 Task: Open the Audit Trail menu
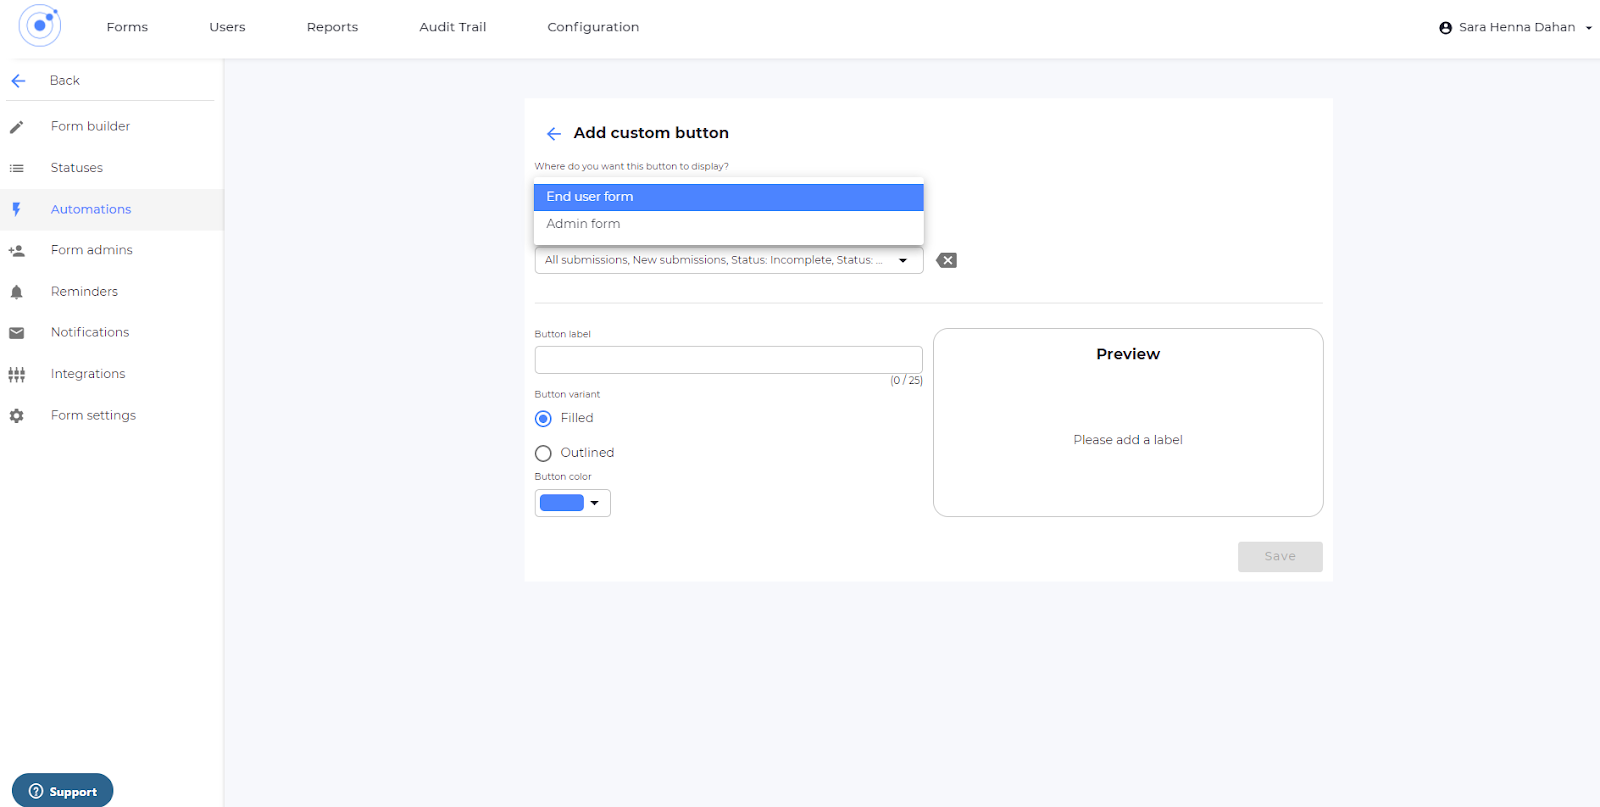coord(452,27)
